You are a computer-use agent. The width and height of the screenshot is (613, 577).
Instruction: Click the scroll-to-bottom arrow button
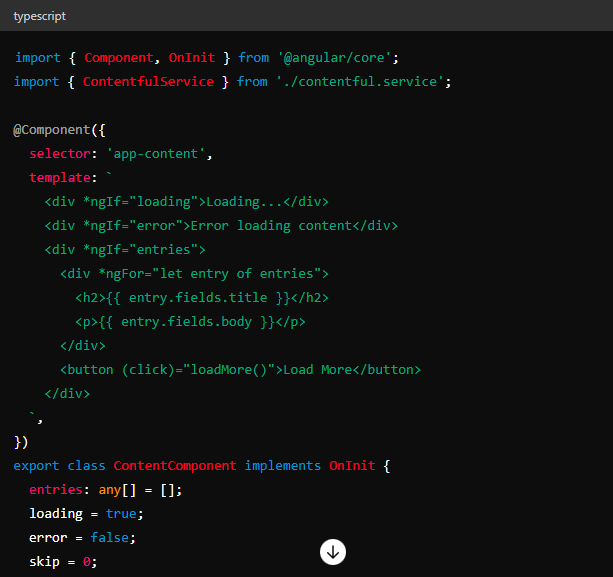pyautogui.click(x=333, y=552)
